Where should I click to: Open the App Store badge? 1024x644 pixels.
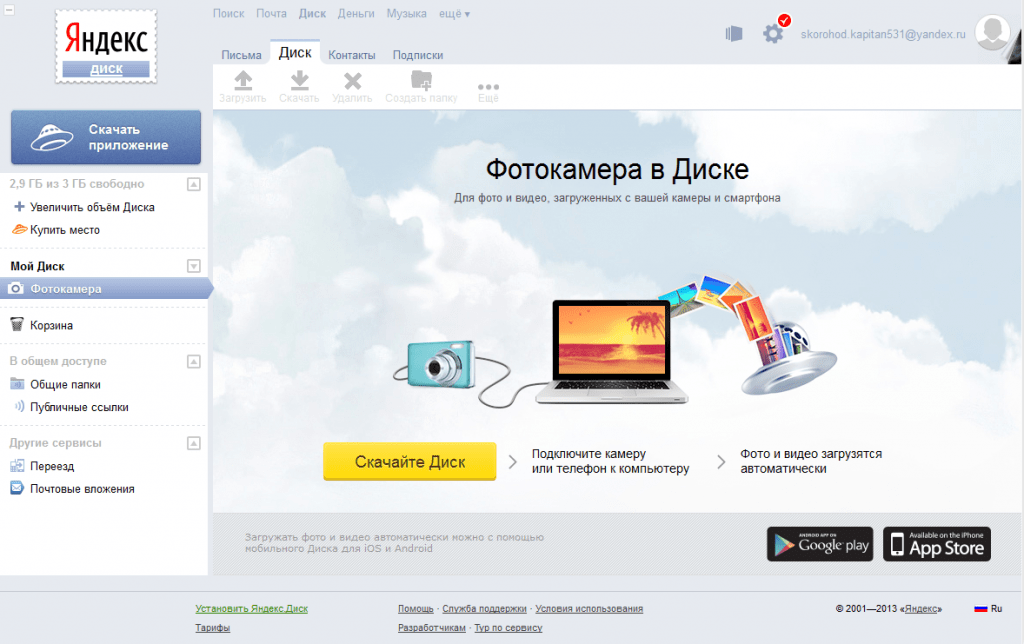click(x=937, y=544)
